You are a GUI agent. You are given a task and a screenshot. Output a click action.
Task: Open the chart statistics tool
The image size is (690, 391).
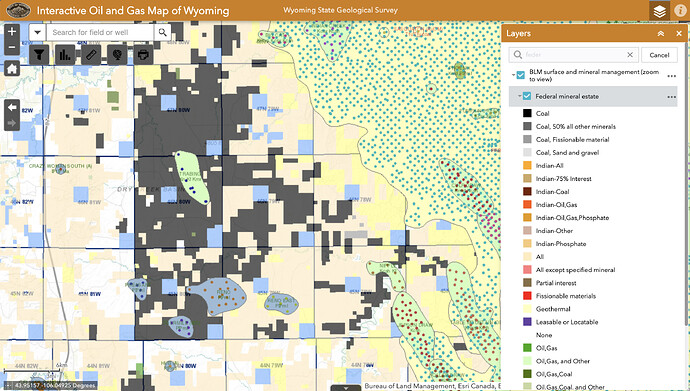point(65,55)
